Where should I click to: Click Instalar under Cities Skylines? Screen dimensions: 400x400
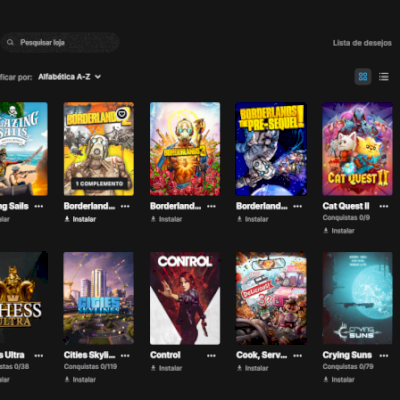(80, 380)
